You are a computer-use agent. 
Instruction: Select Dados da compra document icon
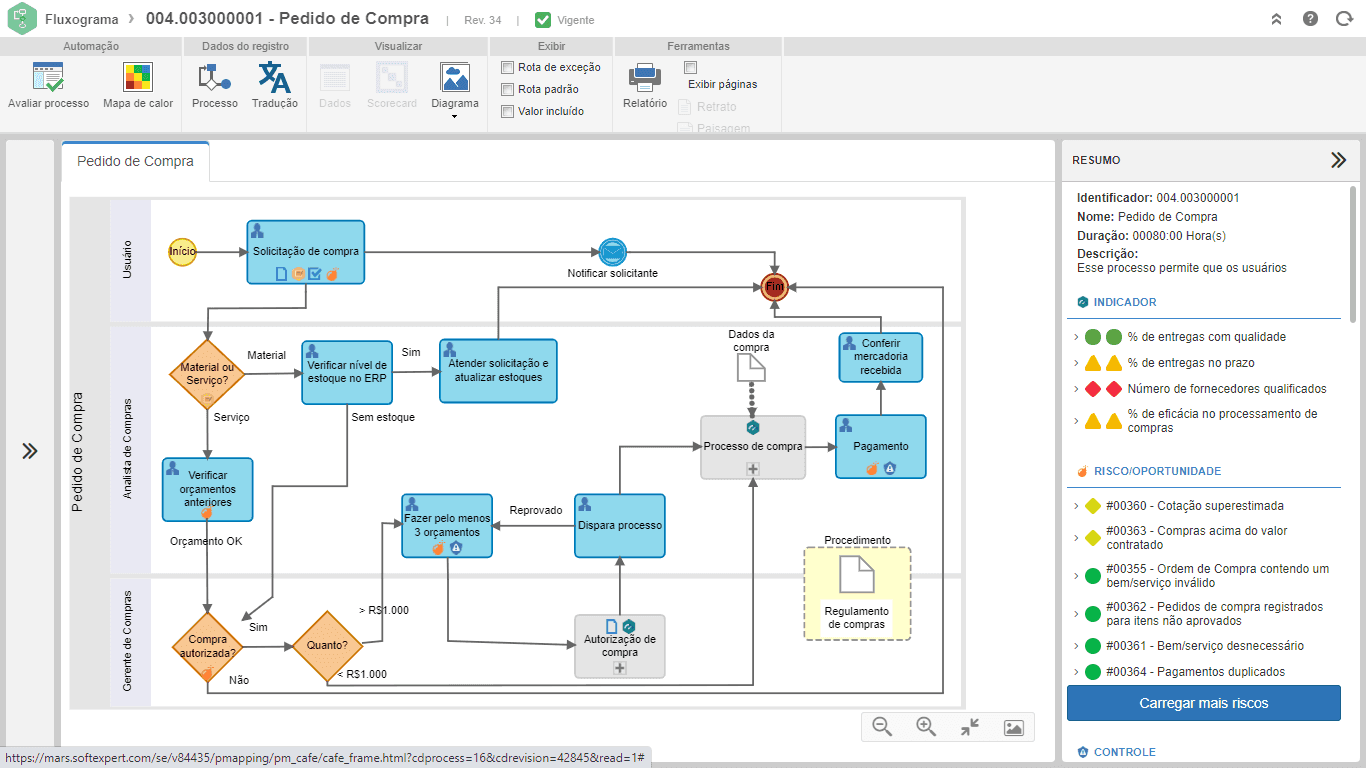(x=751, y=368)
